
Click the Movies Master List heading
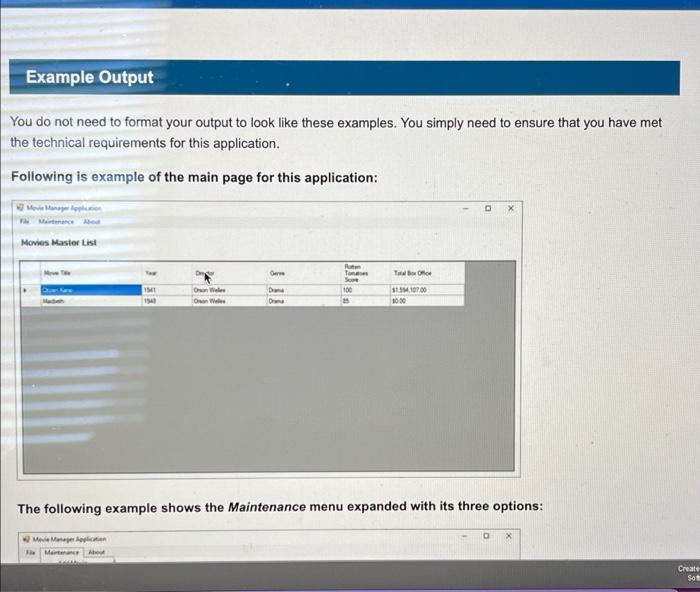pyautogui.click(x=58, y=242)
